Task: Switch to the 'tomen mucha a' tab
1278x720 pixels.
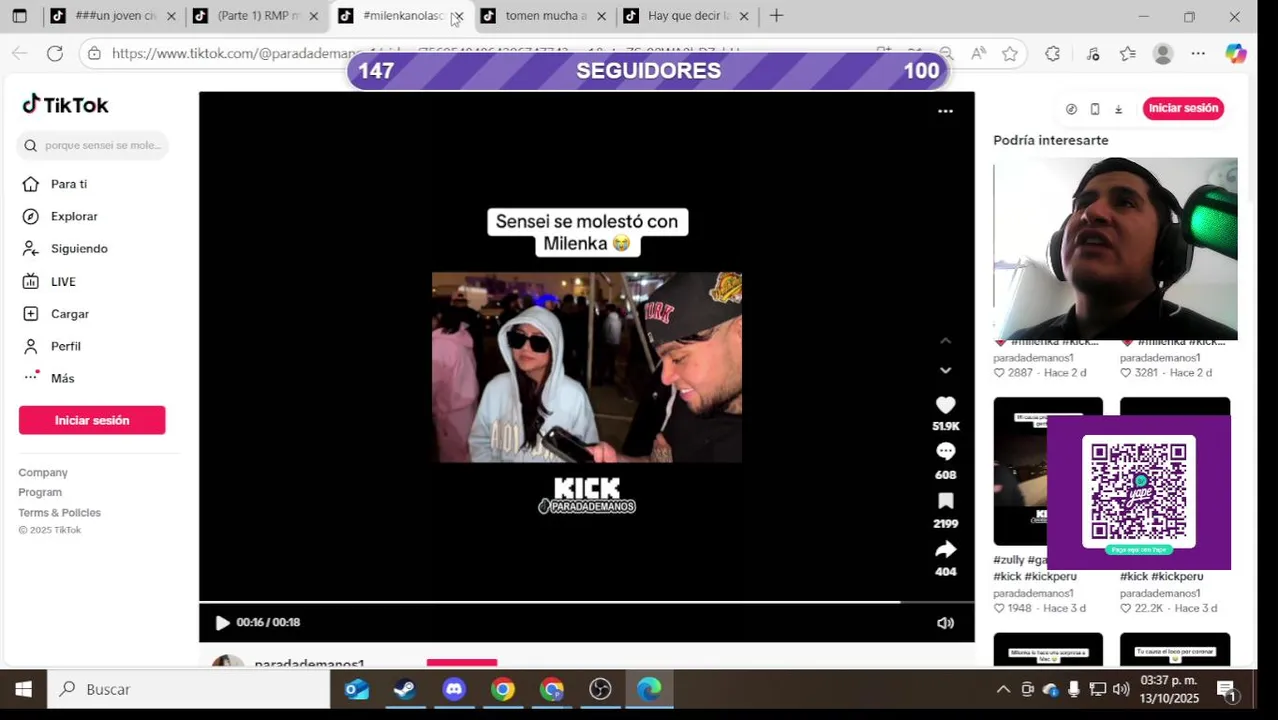Action: pos(545,16)
